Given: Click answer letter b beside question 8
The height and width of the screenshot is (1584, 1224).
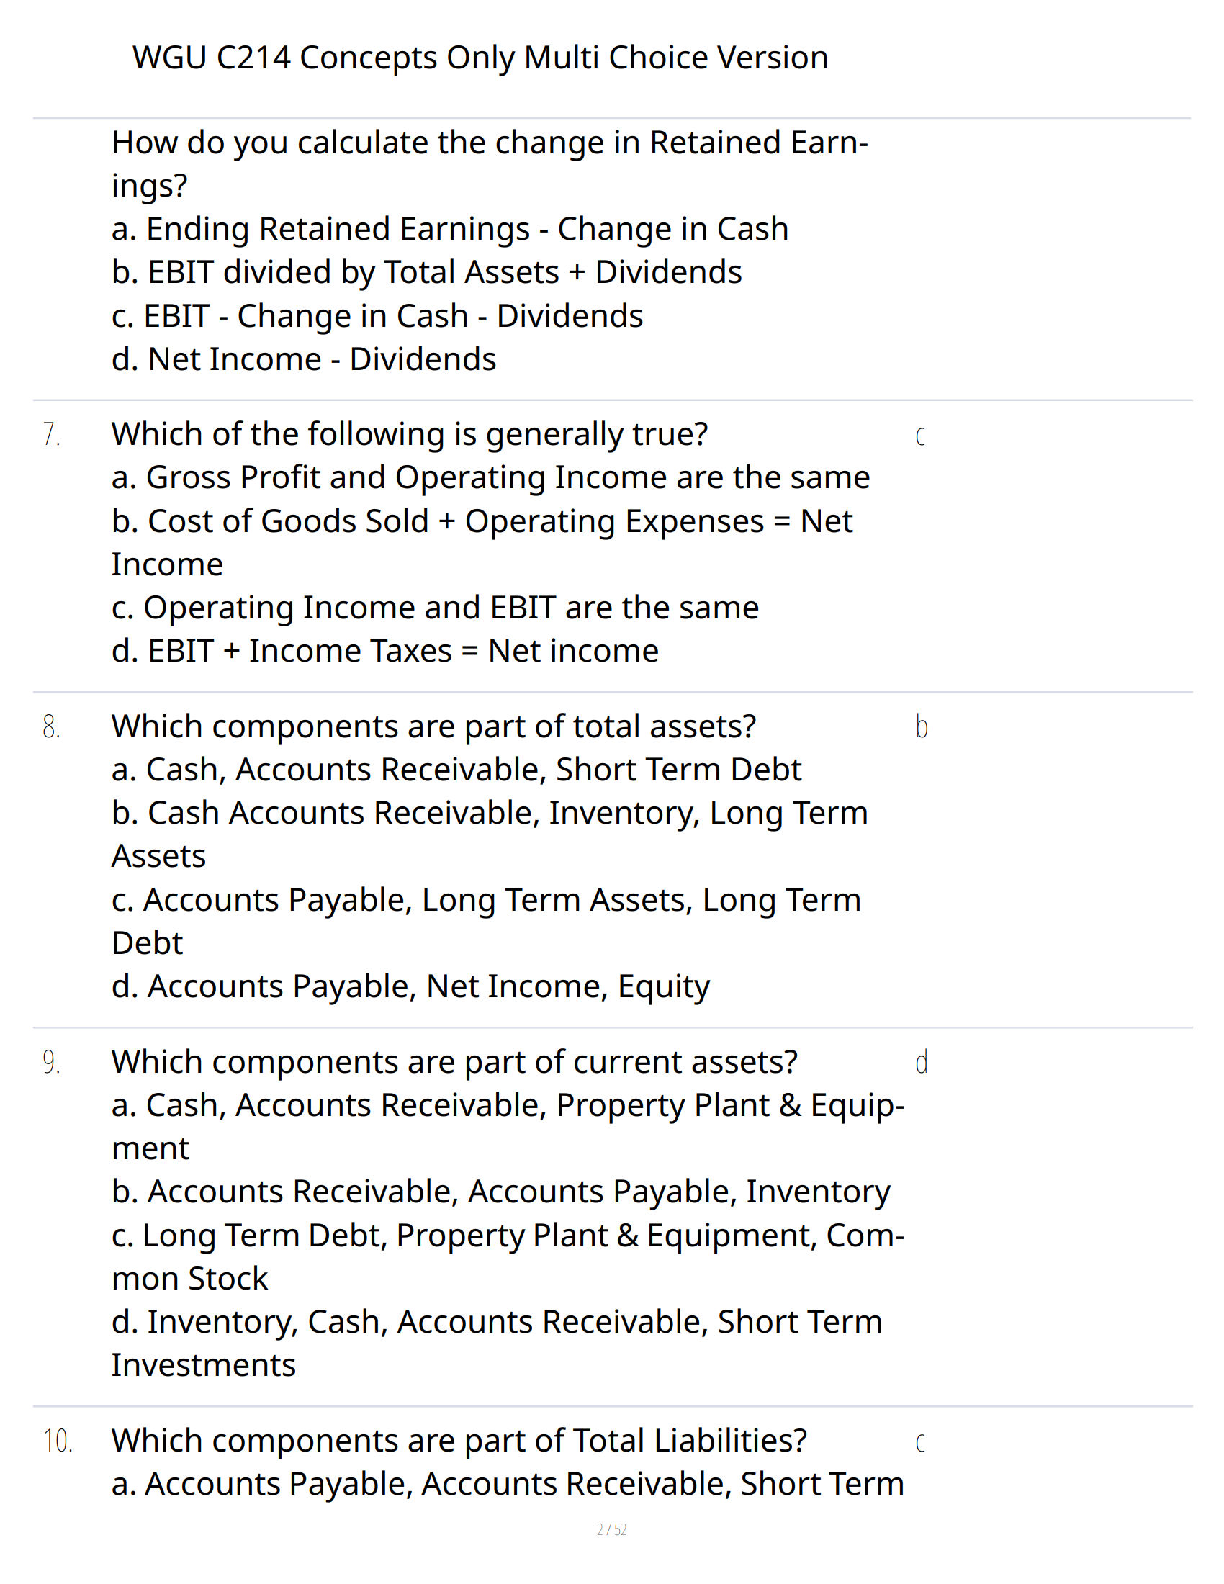Looking at the screenshot, I should (921, 727).
